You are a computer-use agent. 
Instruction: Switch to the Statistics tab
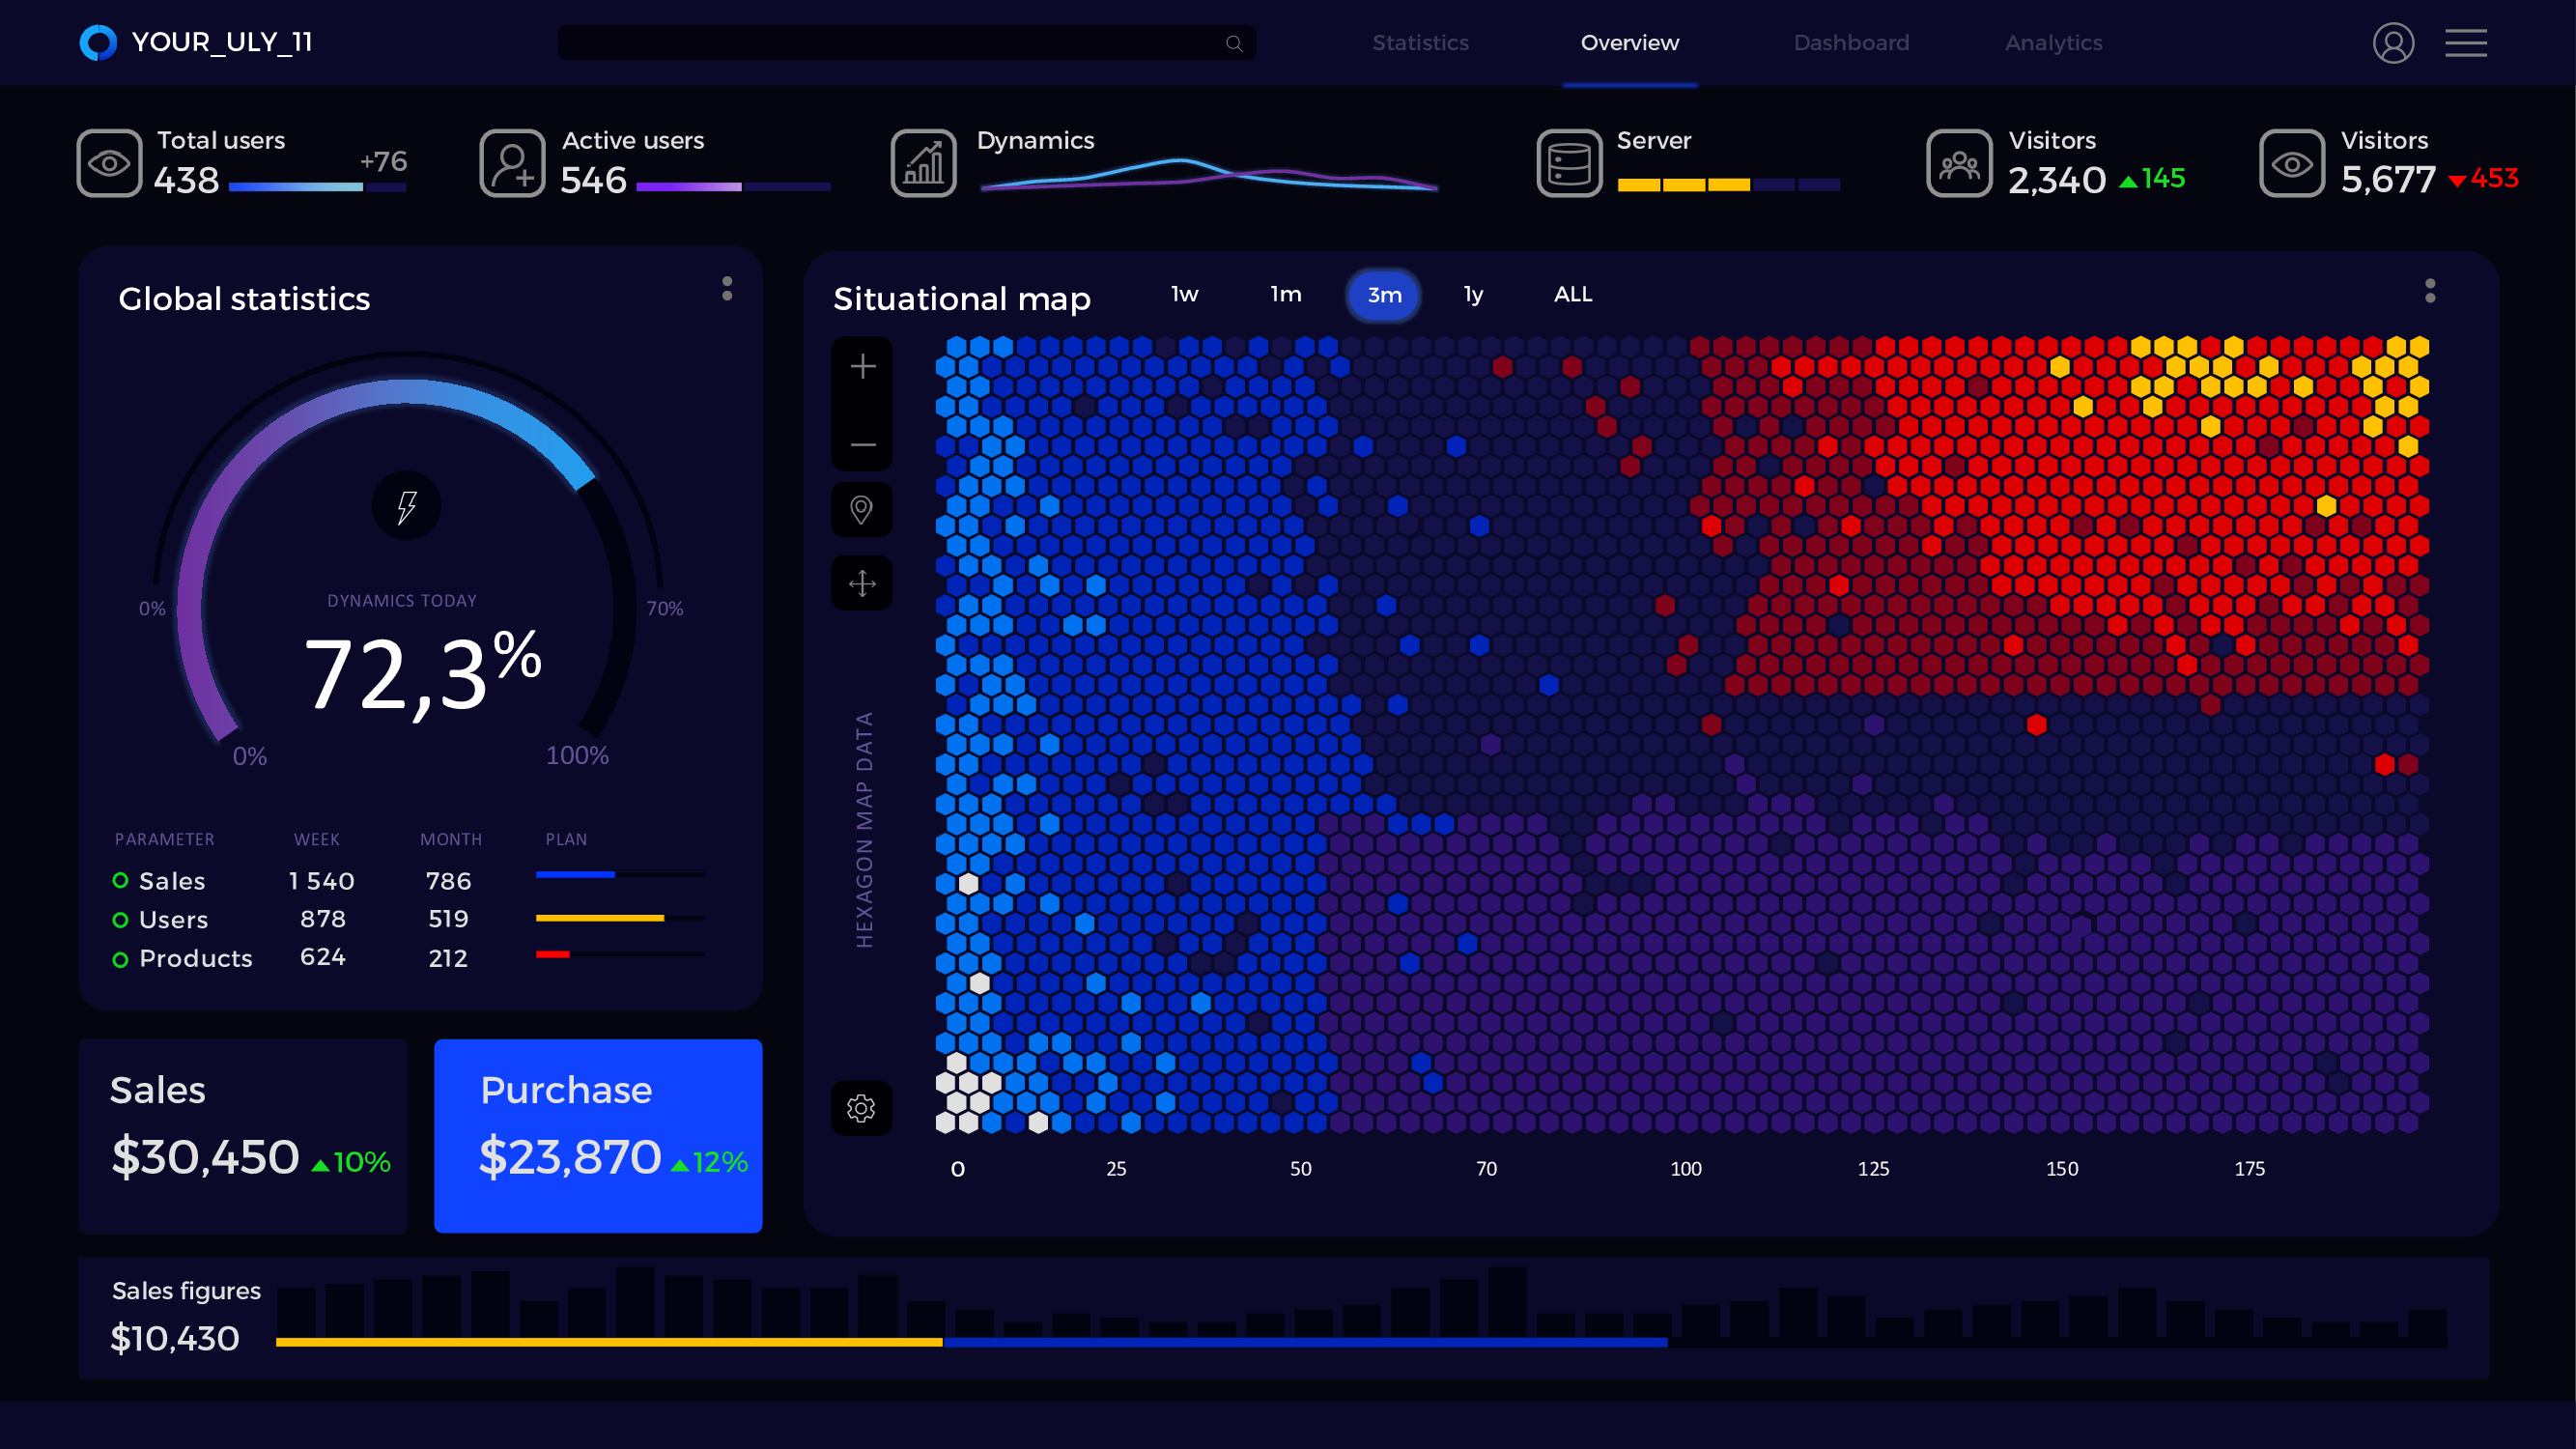click(1420, 43)
